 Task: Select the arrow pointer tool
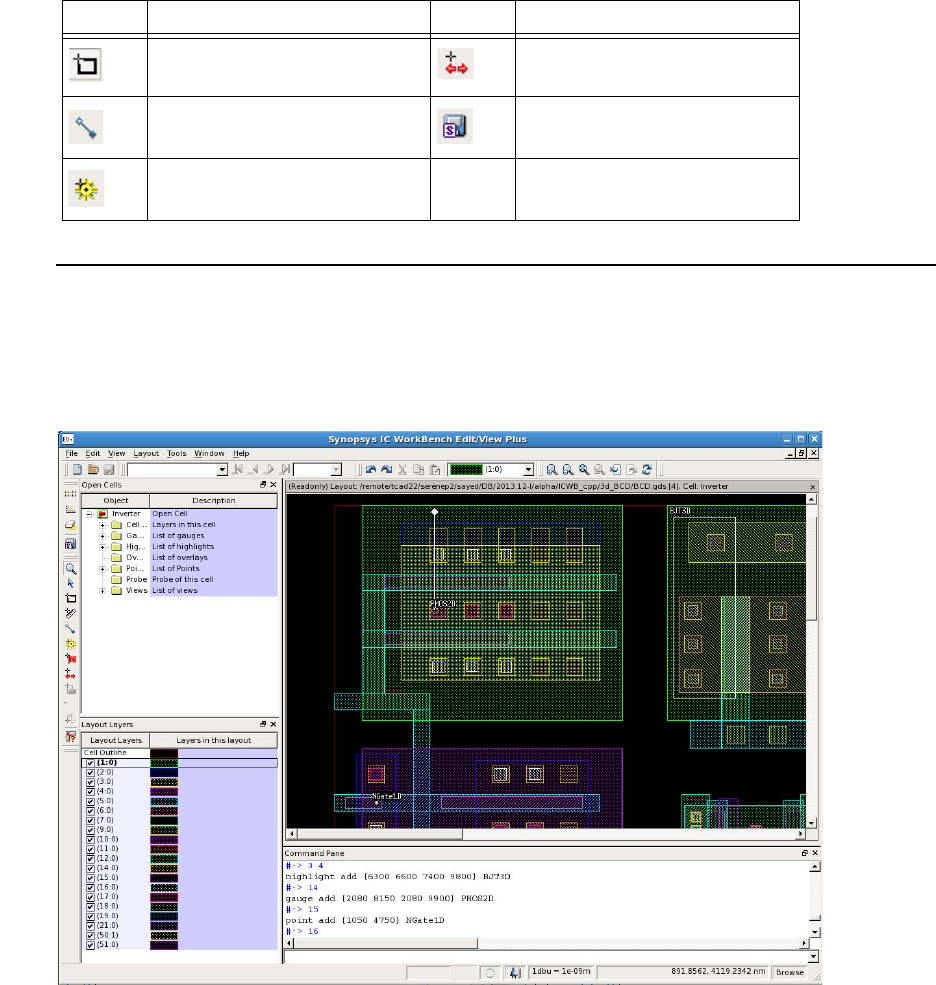click(71, 583)
